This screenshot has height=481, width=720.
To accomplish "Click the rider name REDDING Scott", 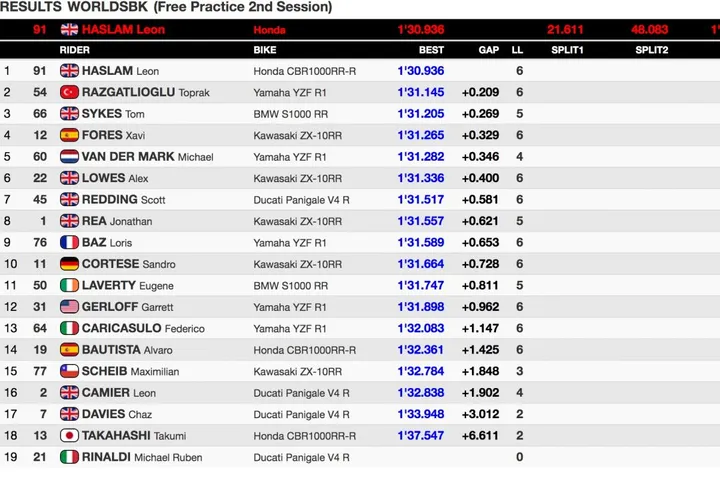I will pyautogui.click(x=124, y=200).
